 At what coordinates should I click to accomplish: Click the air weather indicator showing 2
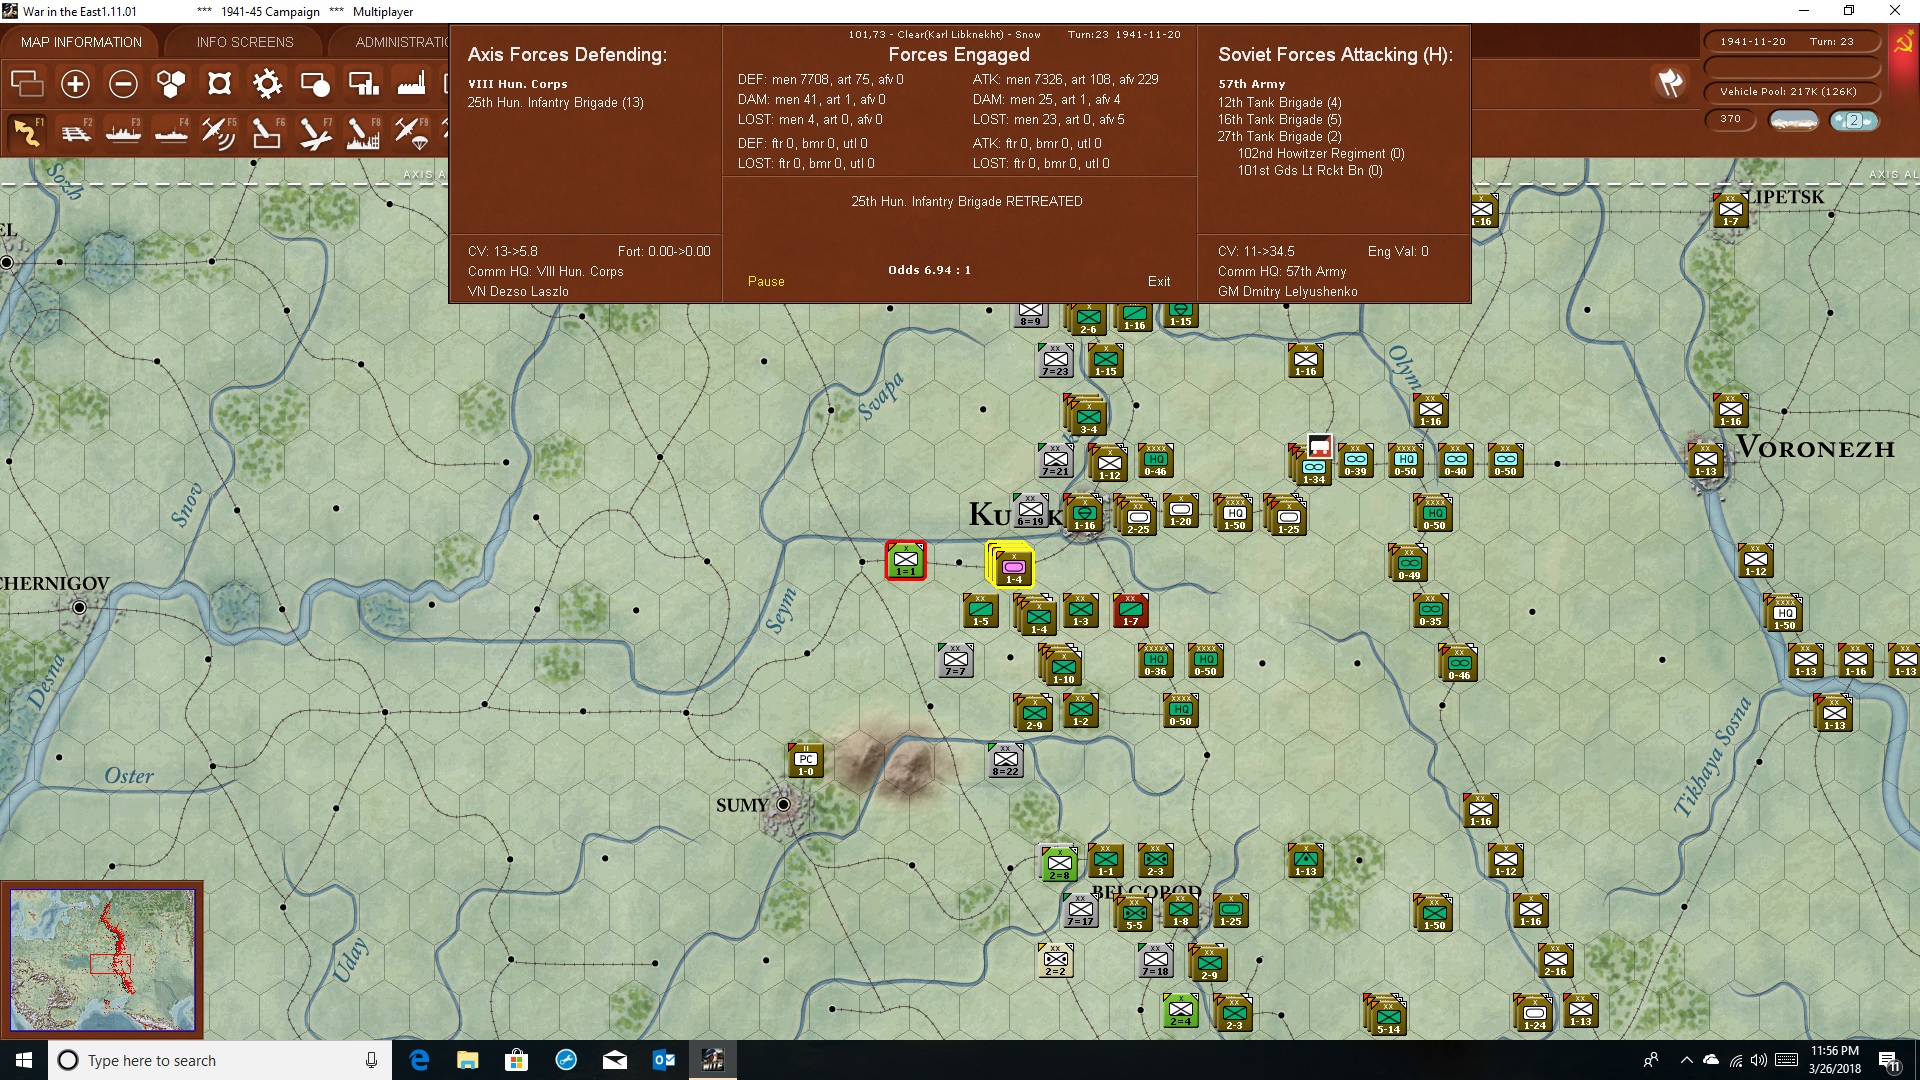point(1854,121)
